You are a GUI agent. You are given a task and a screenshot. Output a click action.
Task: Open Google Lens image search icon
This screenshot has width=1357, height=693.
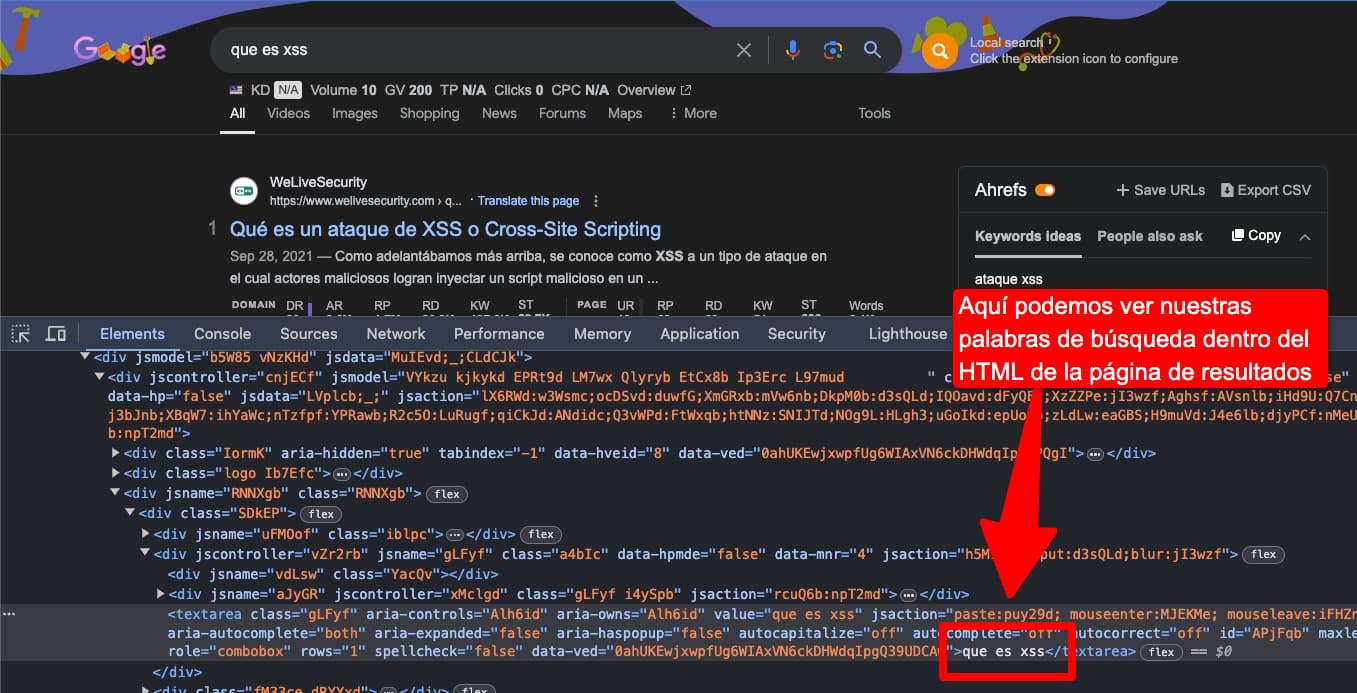coord(832,50)
